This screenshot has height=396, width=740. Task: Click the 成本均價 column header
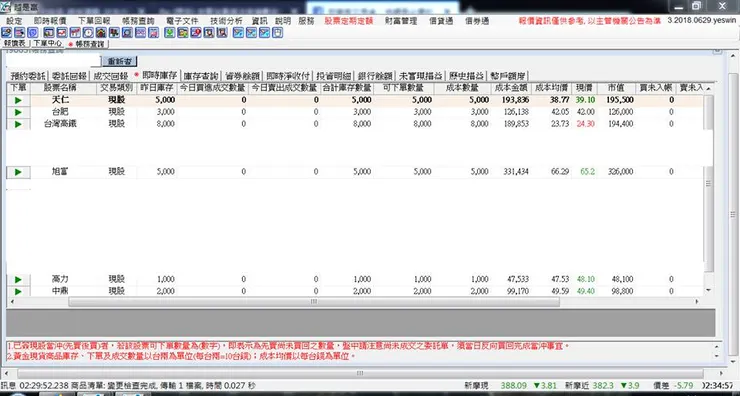pyautogui.click(x=551, y=88)
